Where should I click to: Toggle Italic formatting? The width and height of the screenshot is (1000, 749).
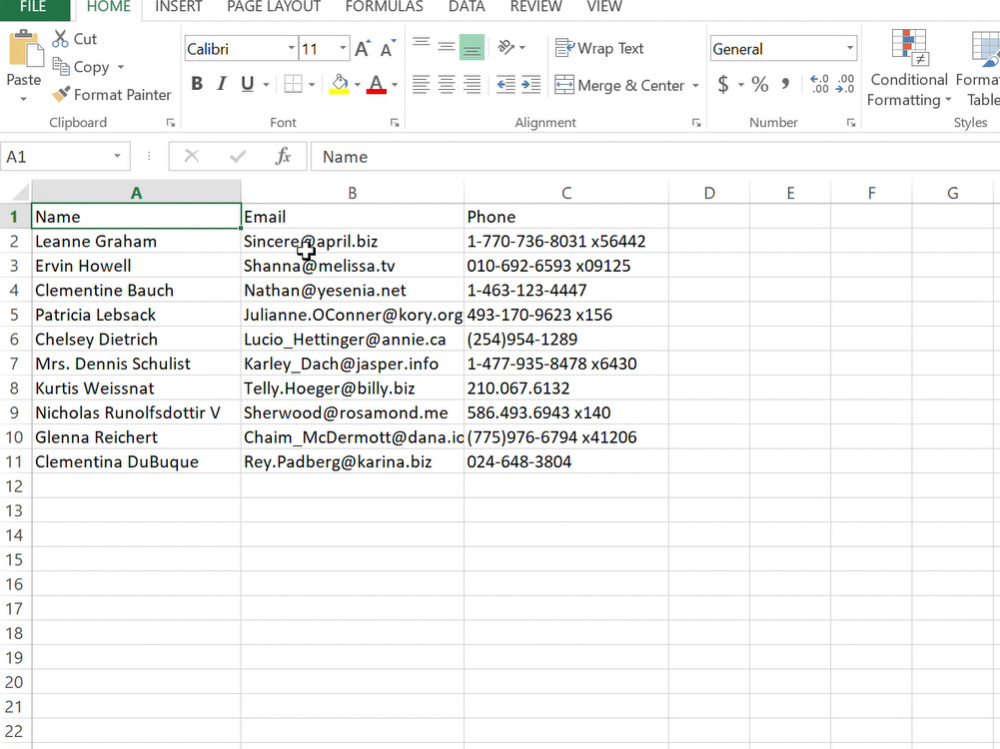pyautogui.click(x=221, y=84)
